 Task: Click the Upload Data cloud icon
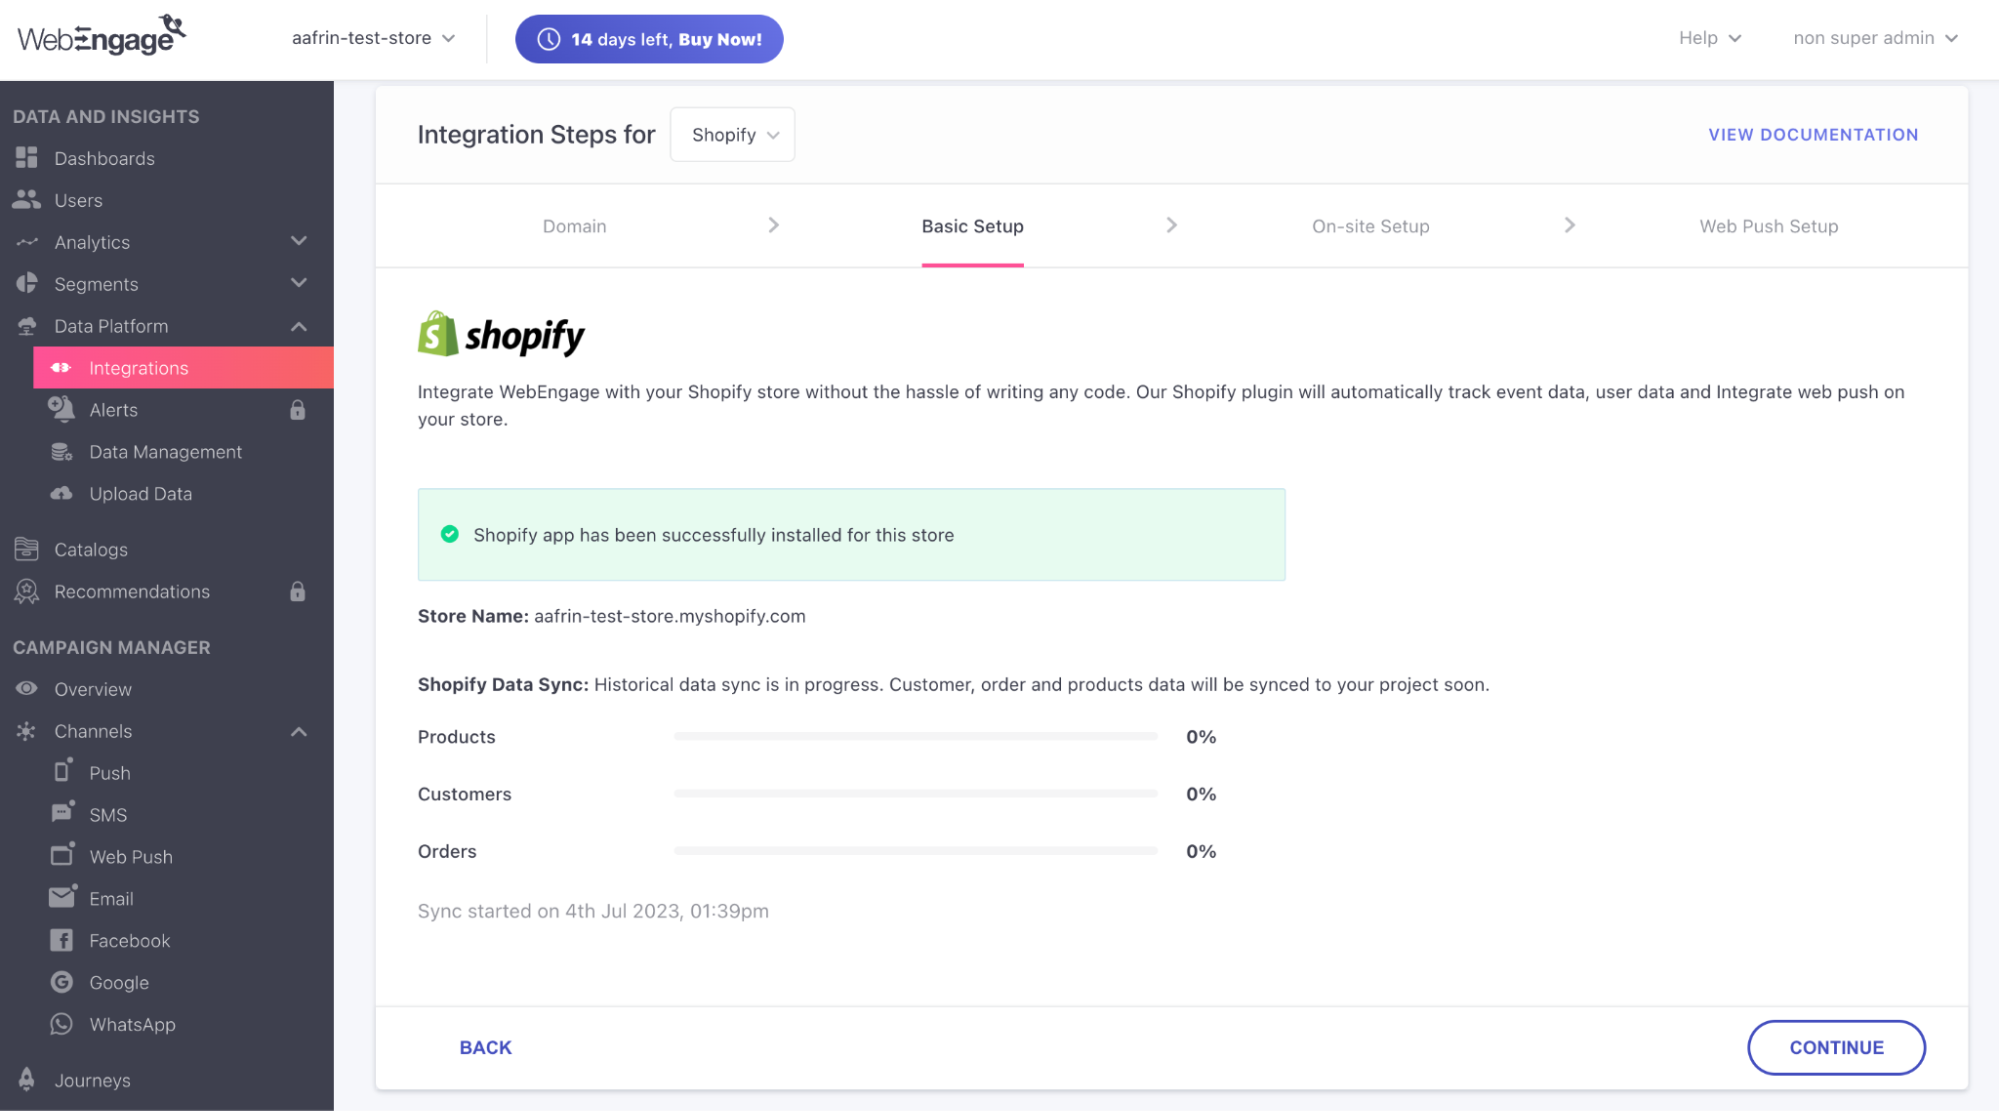pyautogui.click(x=62, y=493)
